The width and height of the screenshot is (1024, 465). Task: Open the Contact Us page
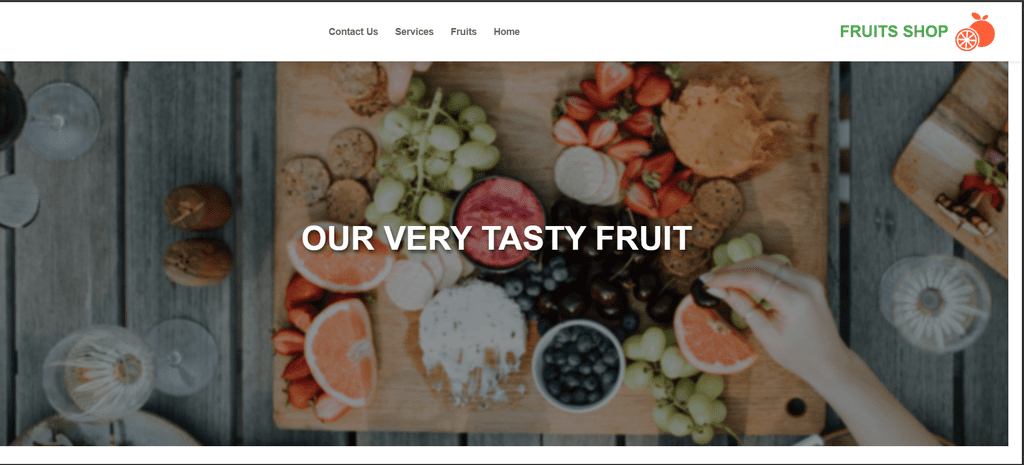[x=353, y=31]
